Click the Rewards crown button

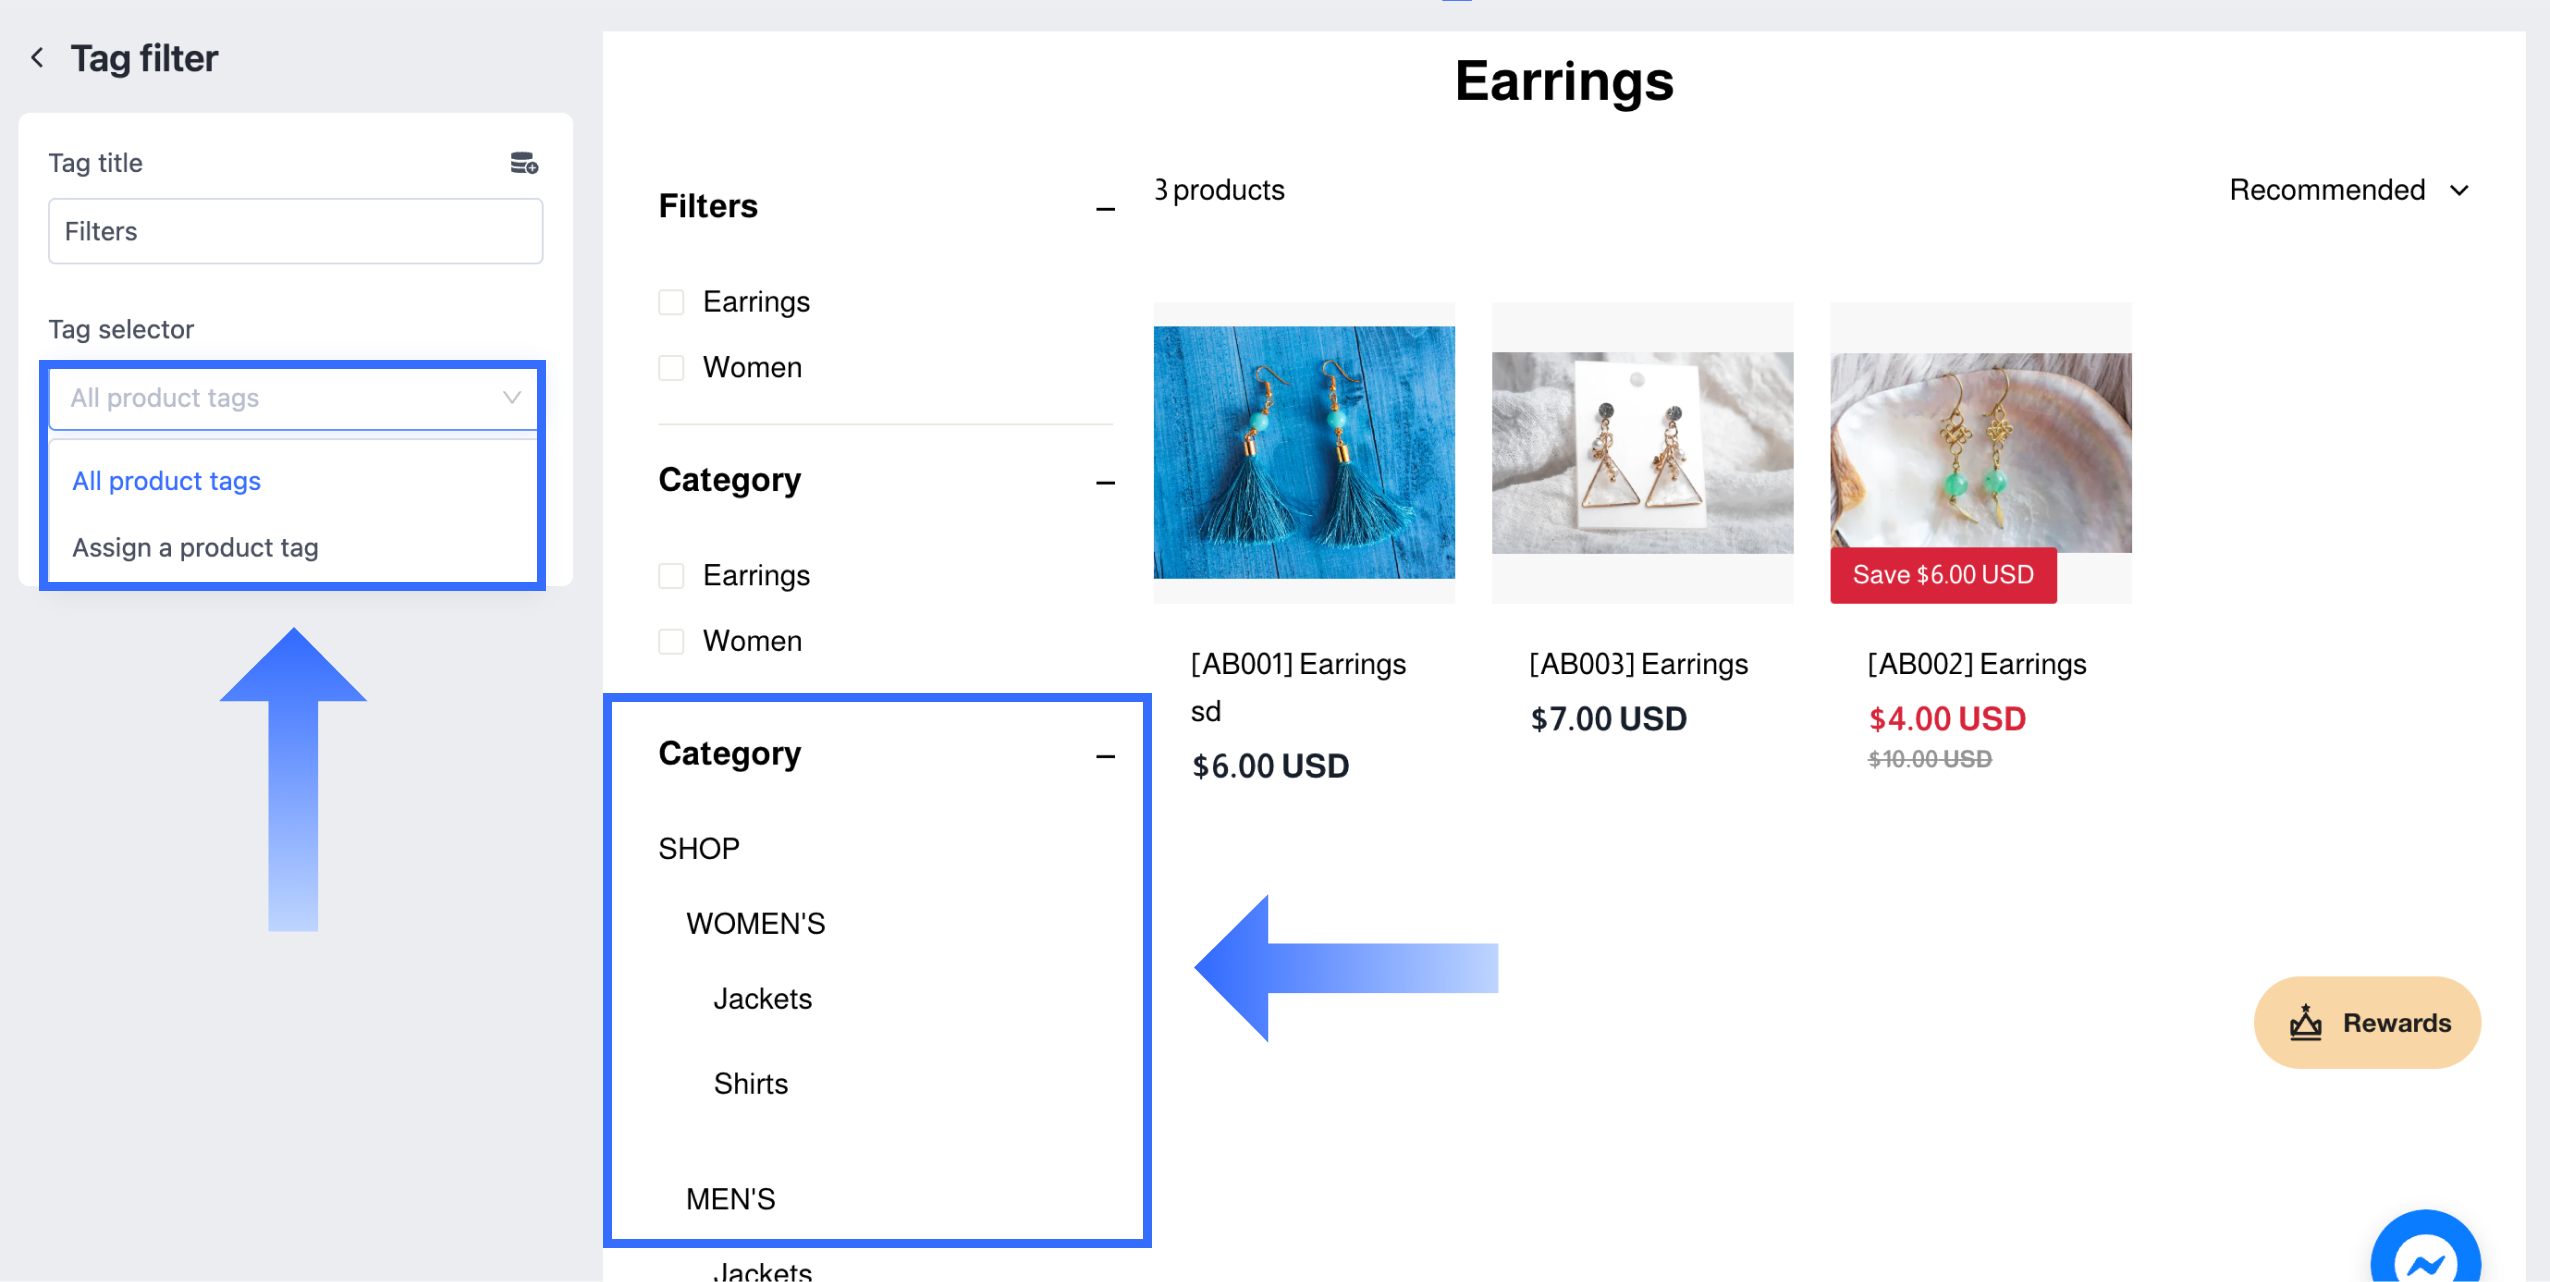coord(2366,1022)
